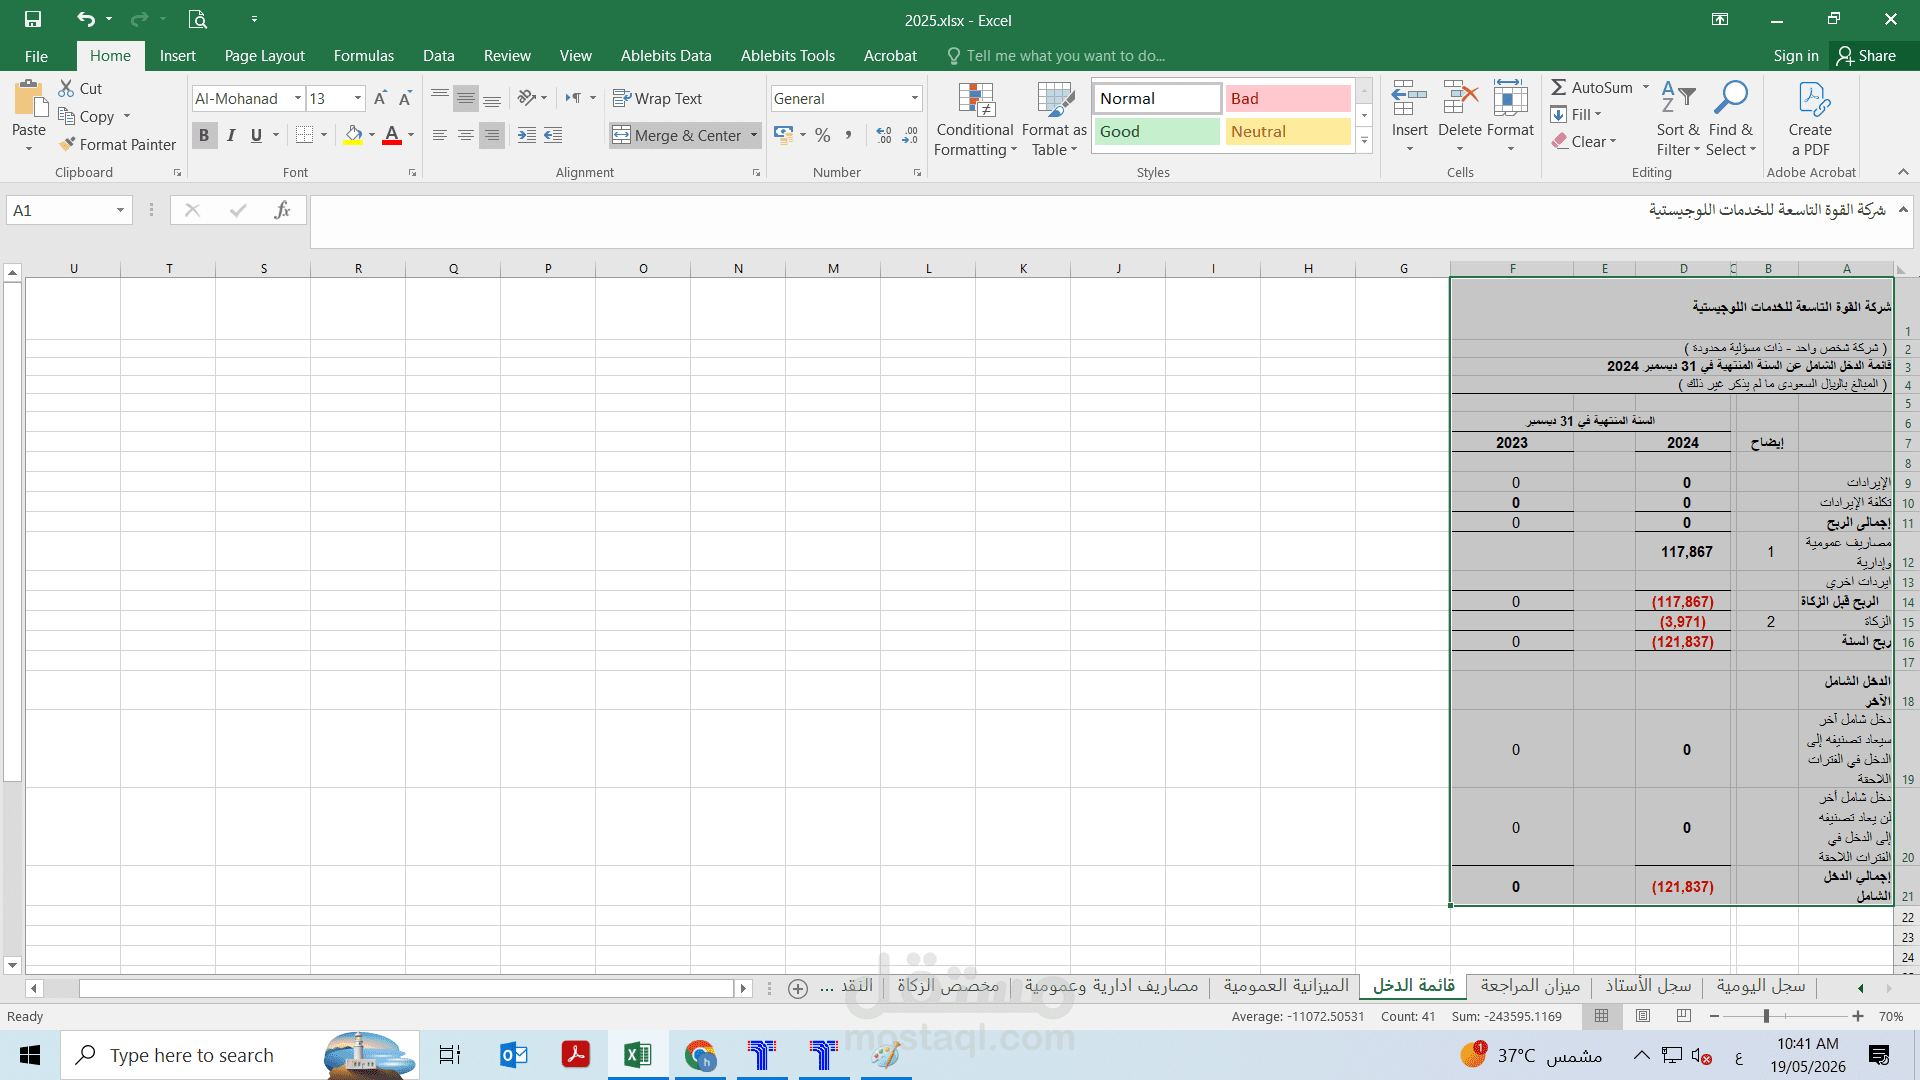Click the zoom slider handle

pyautogui.click(x=1766, y=1016)
